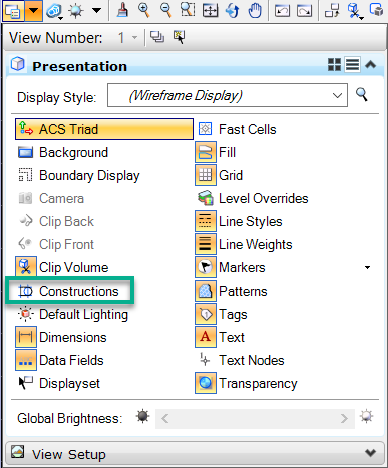Image resolution: width=388 pixels, height=468 pixels.
Task: Toggle the Grid display
Action: coord(219,175)
